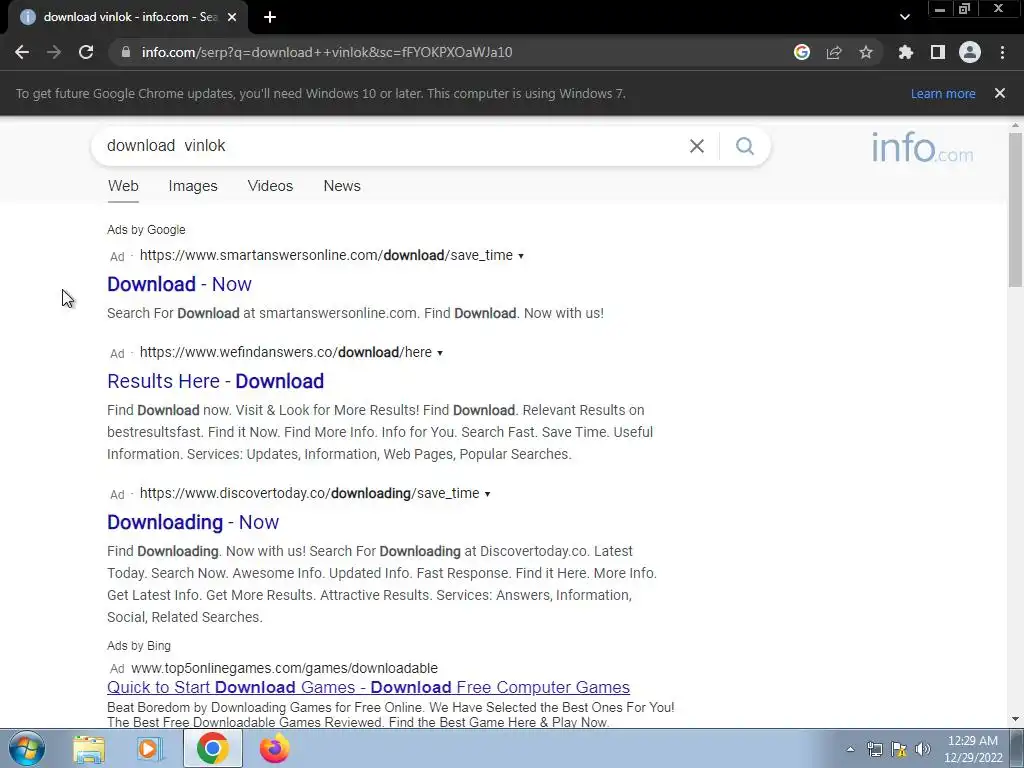This screenshot has width=1024, height=768.
Task: Click the info.com logo
Action: coord(922,148)
